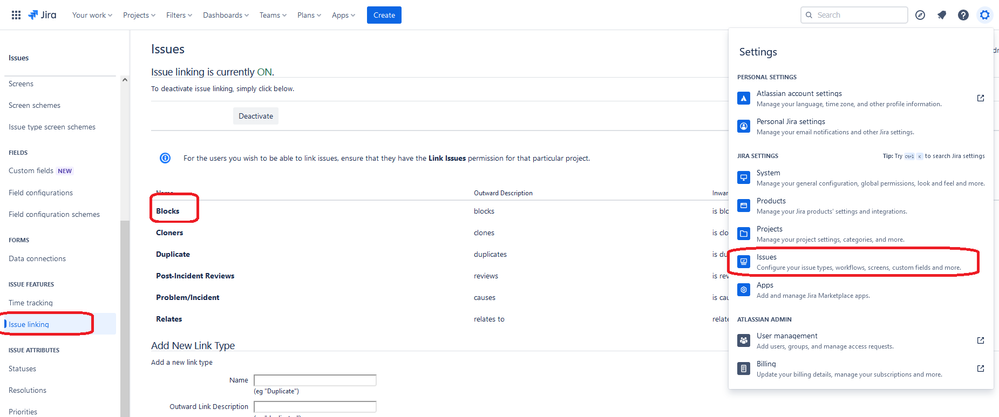
Task: Expand the Projects dropdown menu
Action: pyautogui.click(x=140, y=15)
